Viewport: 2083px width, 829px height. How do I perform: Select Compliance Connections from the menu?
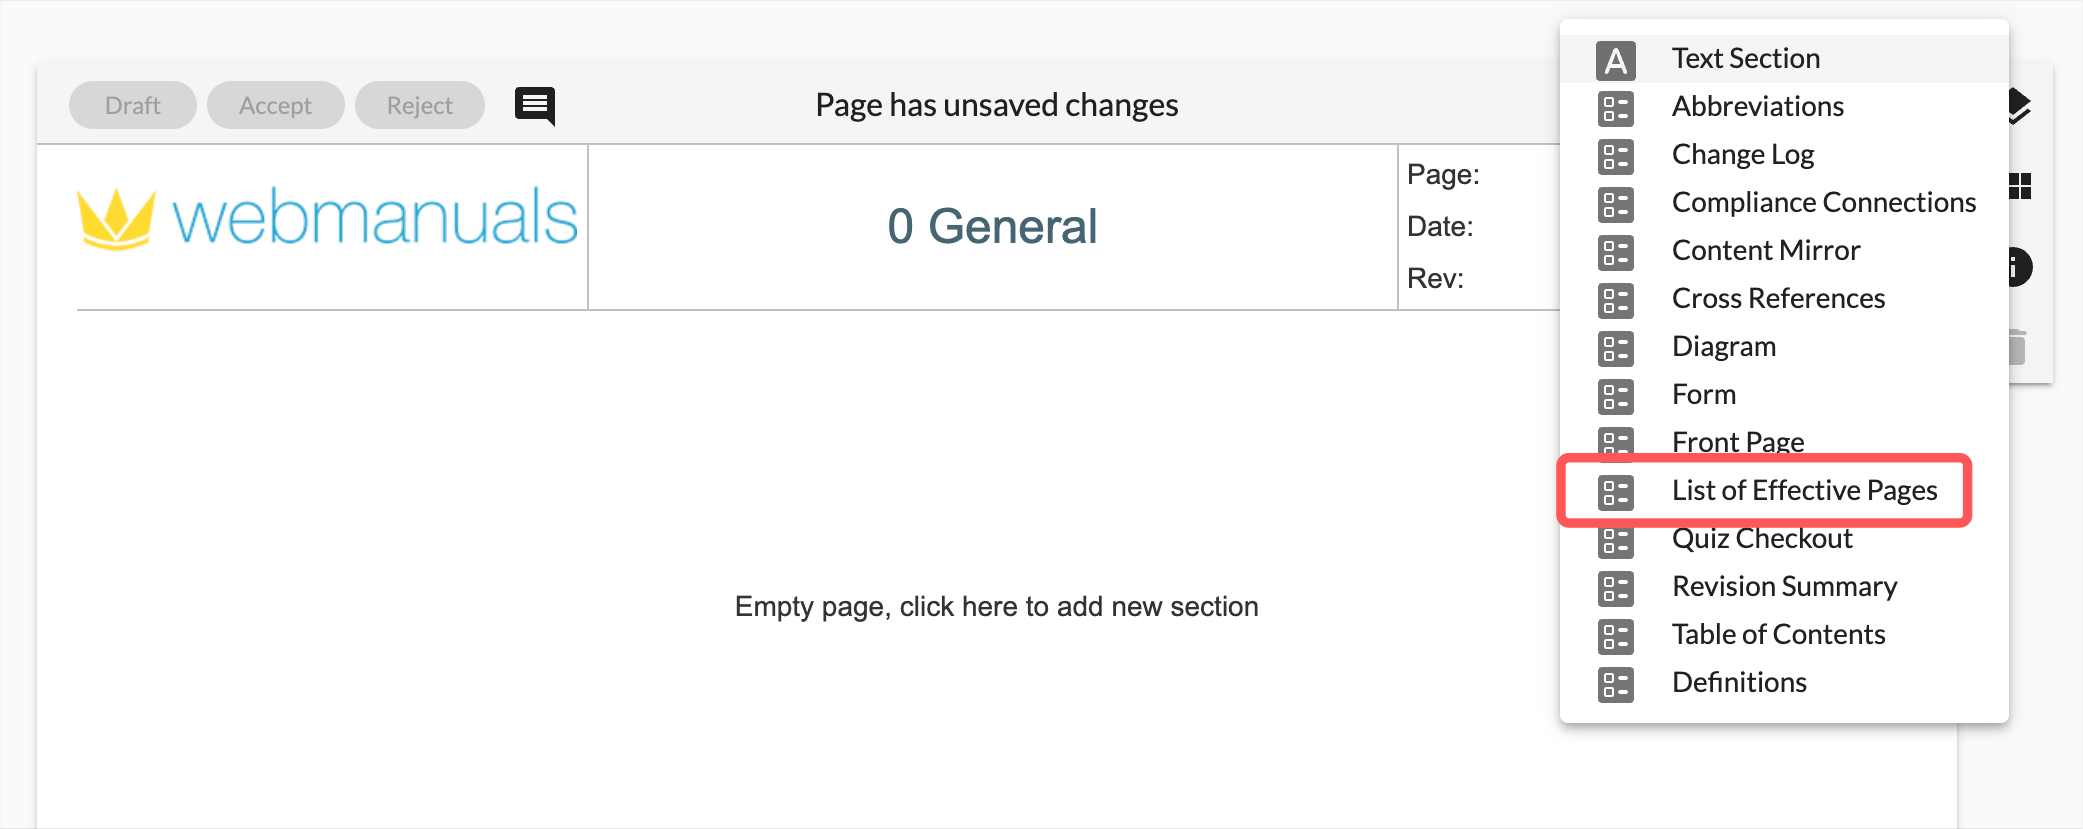pyautogui.click(x=1823, y=202)
